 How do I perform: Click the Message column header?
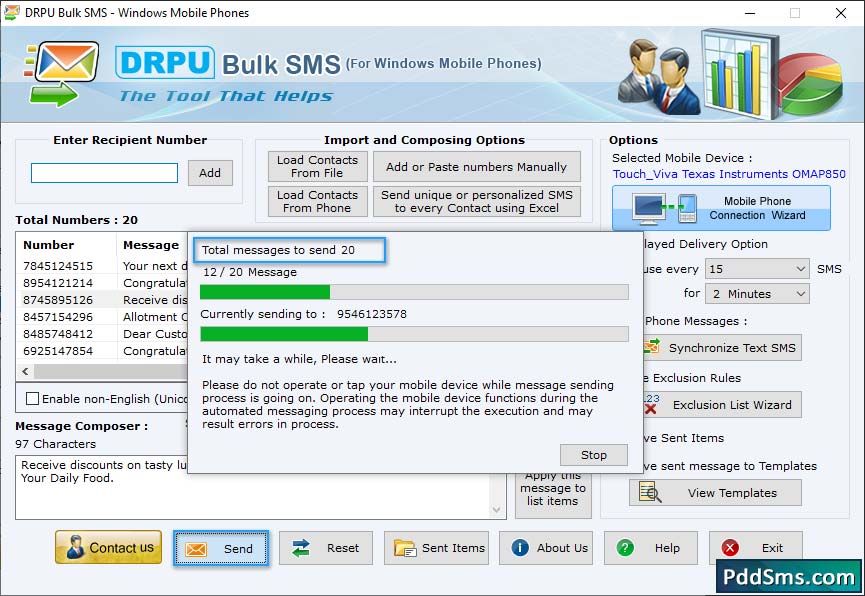(x=151, y=245)
